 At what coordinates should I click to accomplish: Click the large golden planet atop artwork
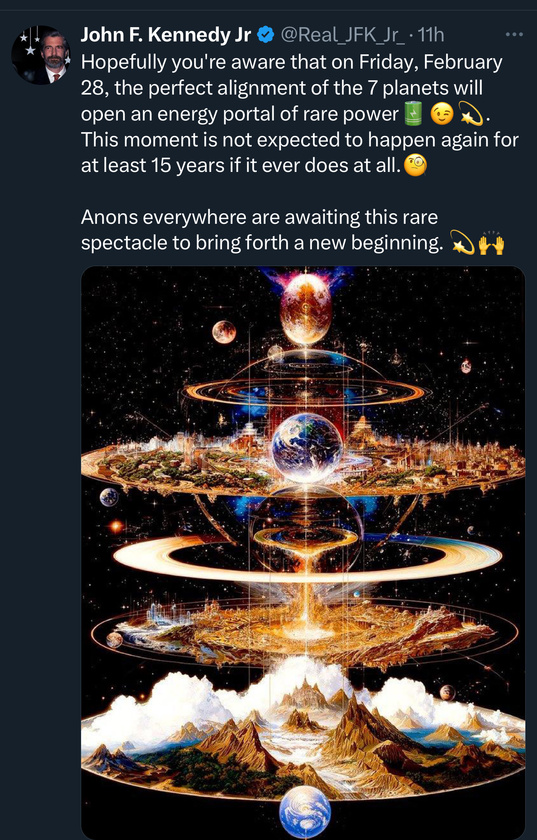306,309
